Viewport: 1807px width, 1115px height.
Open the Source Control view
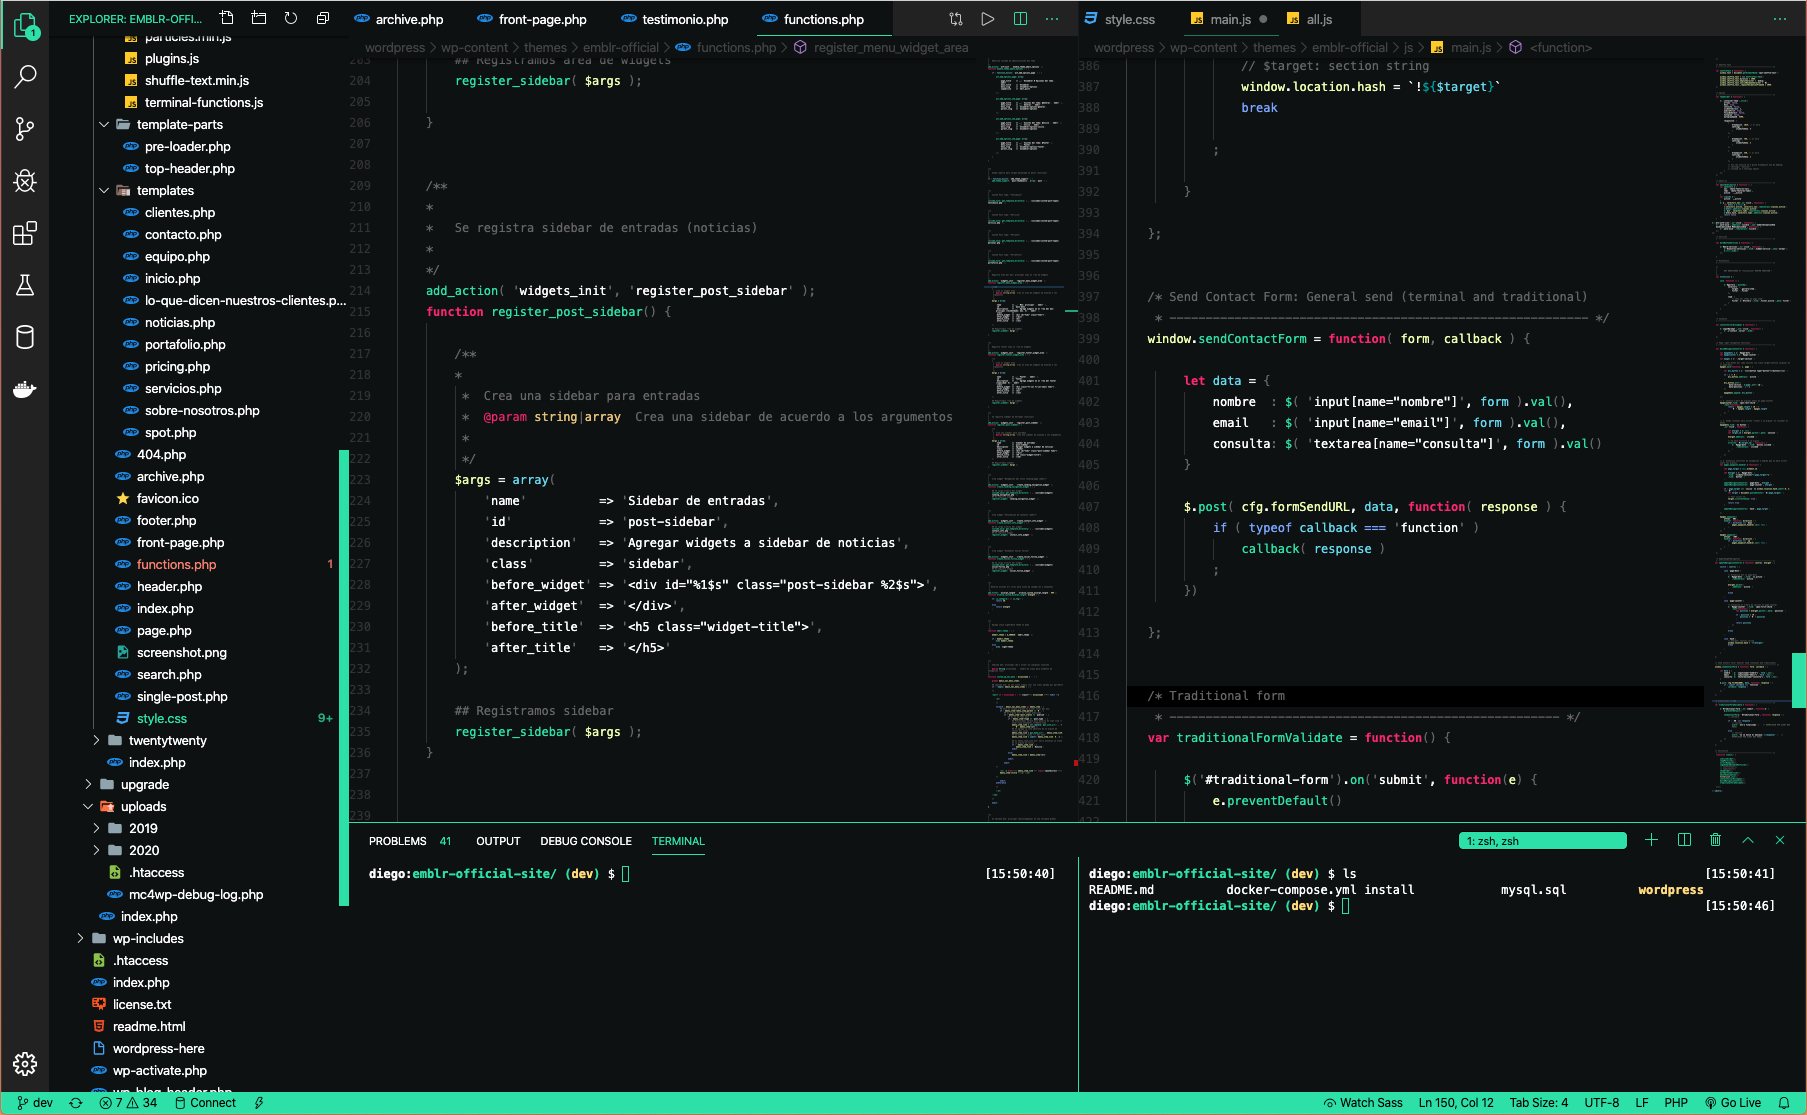[x=25, y=128]
